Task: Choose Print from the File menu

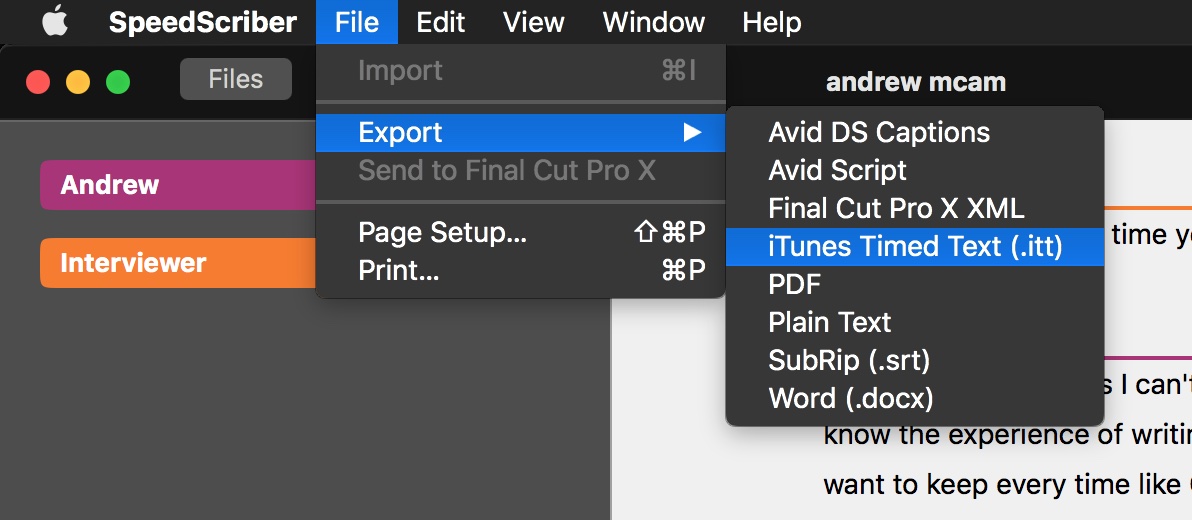Action: click(398, 270)
